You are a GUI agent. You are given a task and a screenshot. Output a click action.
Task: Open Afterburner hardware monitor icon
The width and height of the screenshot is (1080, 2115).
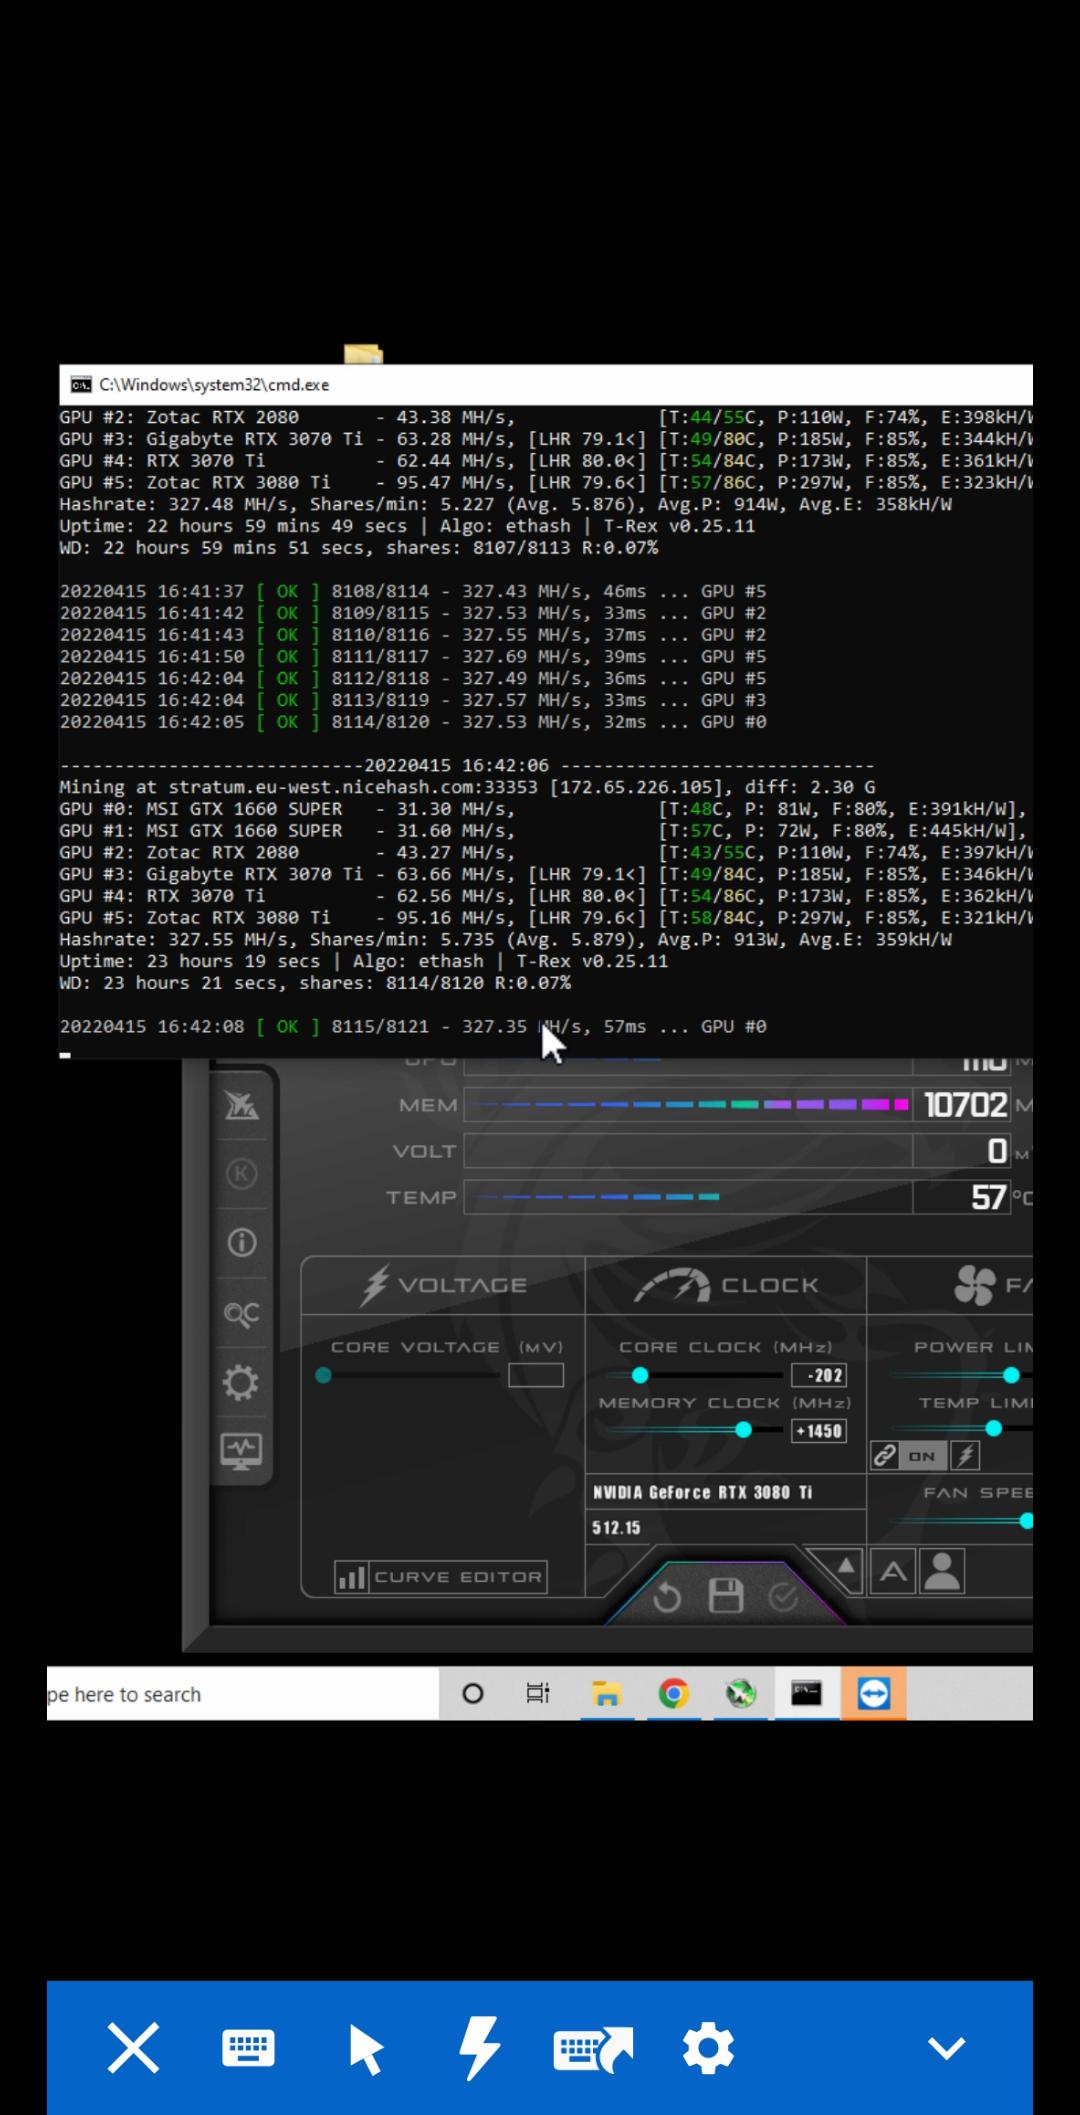[241, 1449]
